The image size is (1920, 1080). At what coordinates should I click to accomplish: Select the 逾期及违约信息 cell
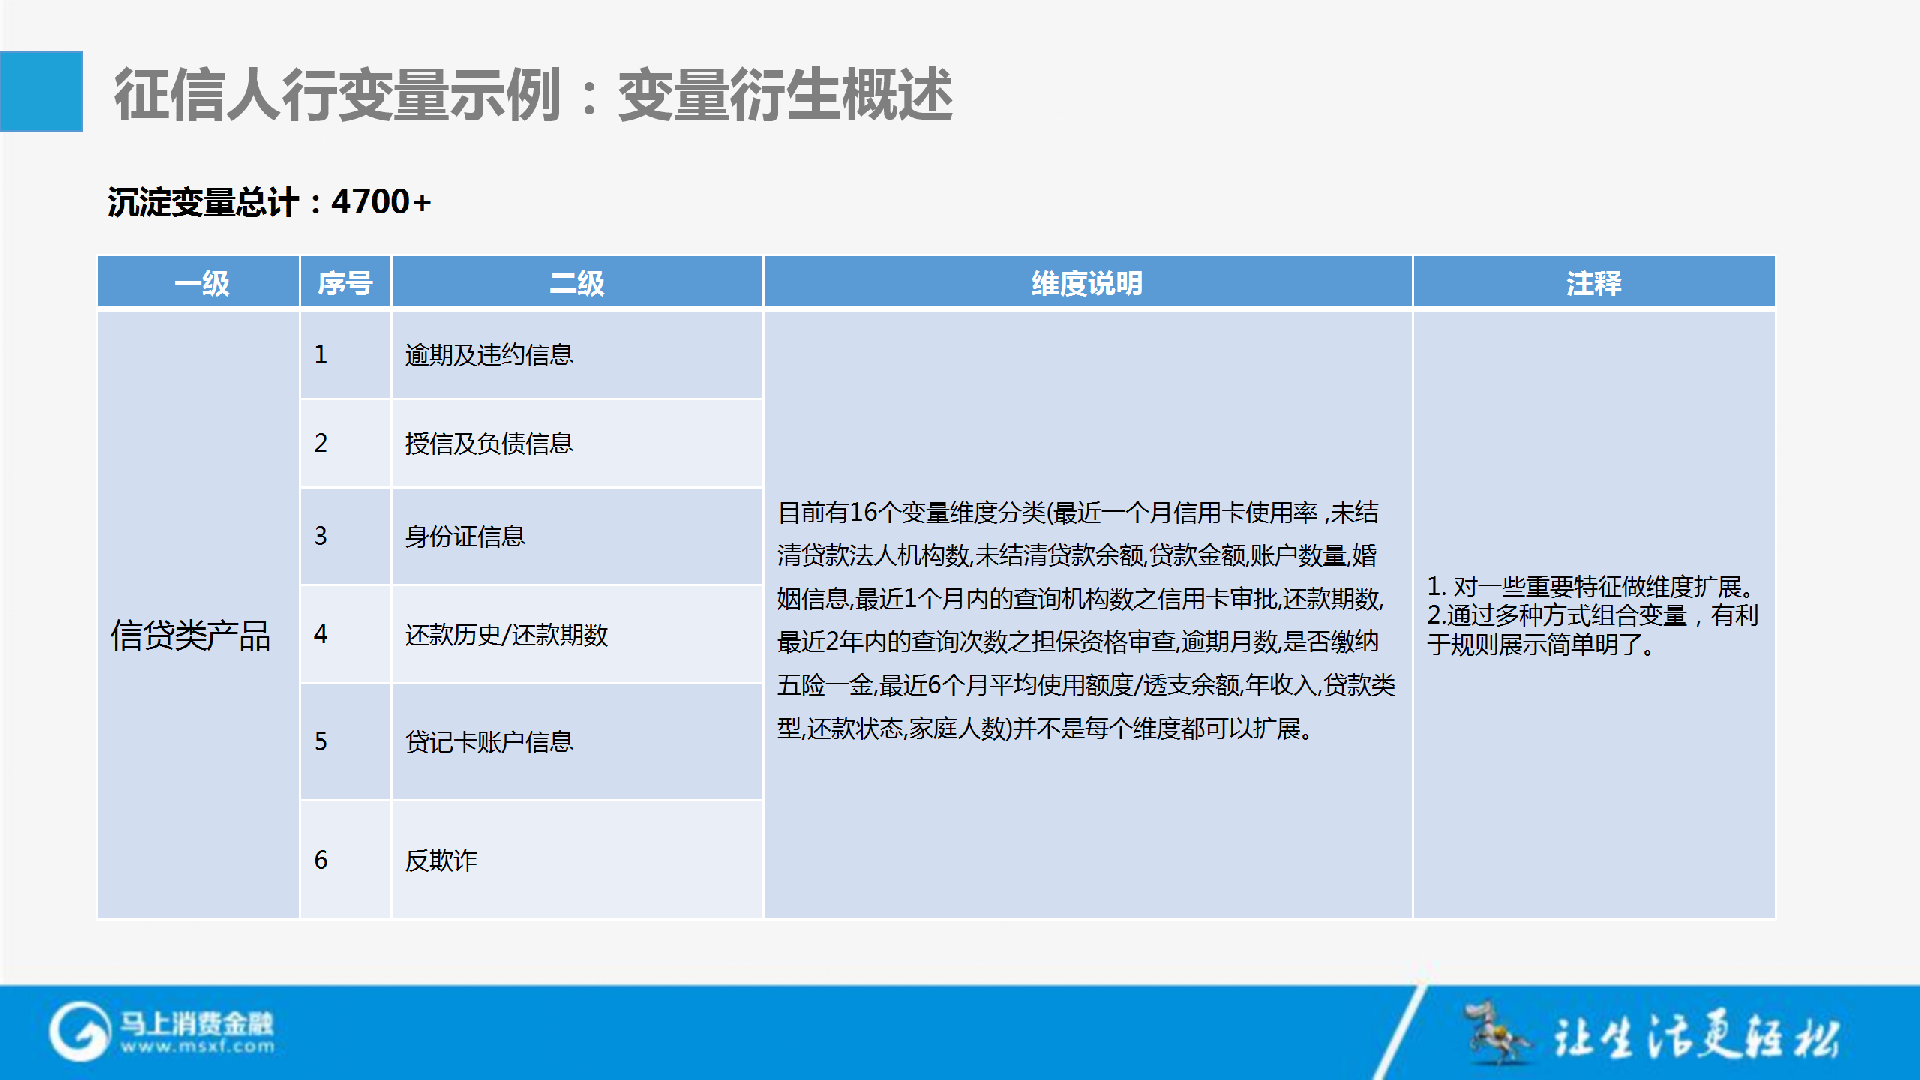click(577, 355)
